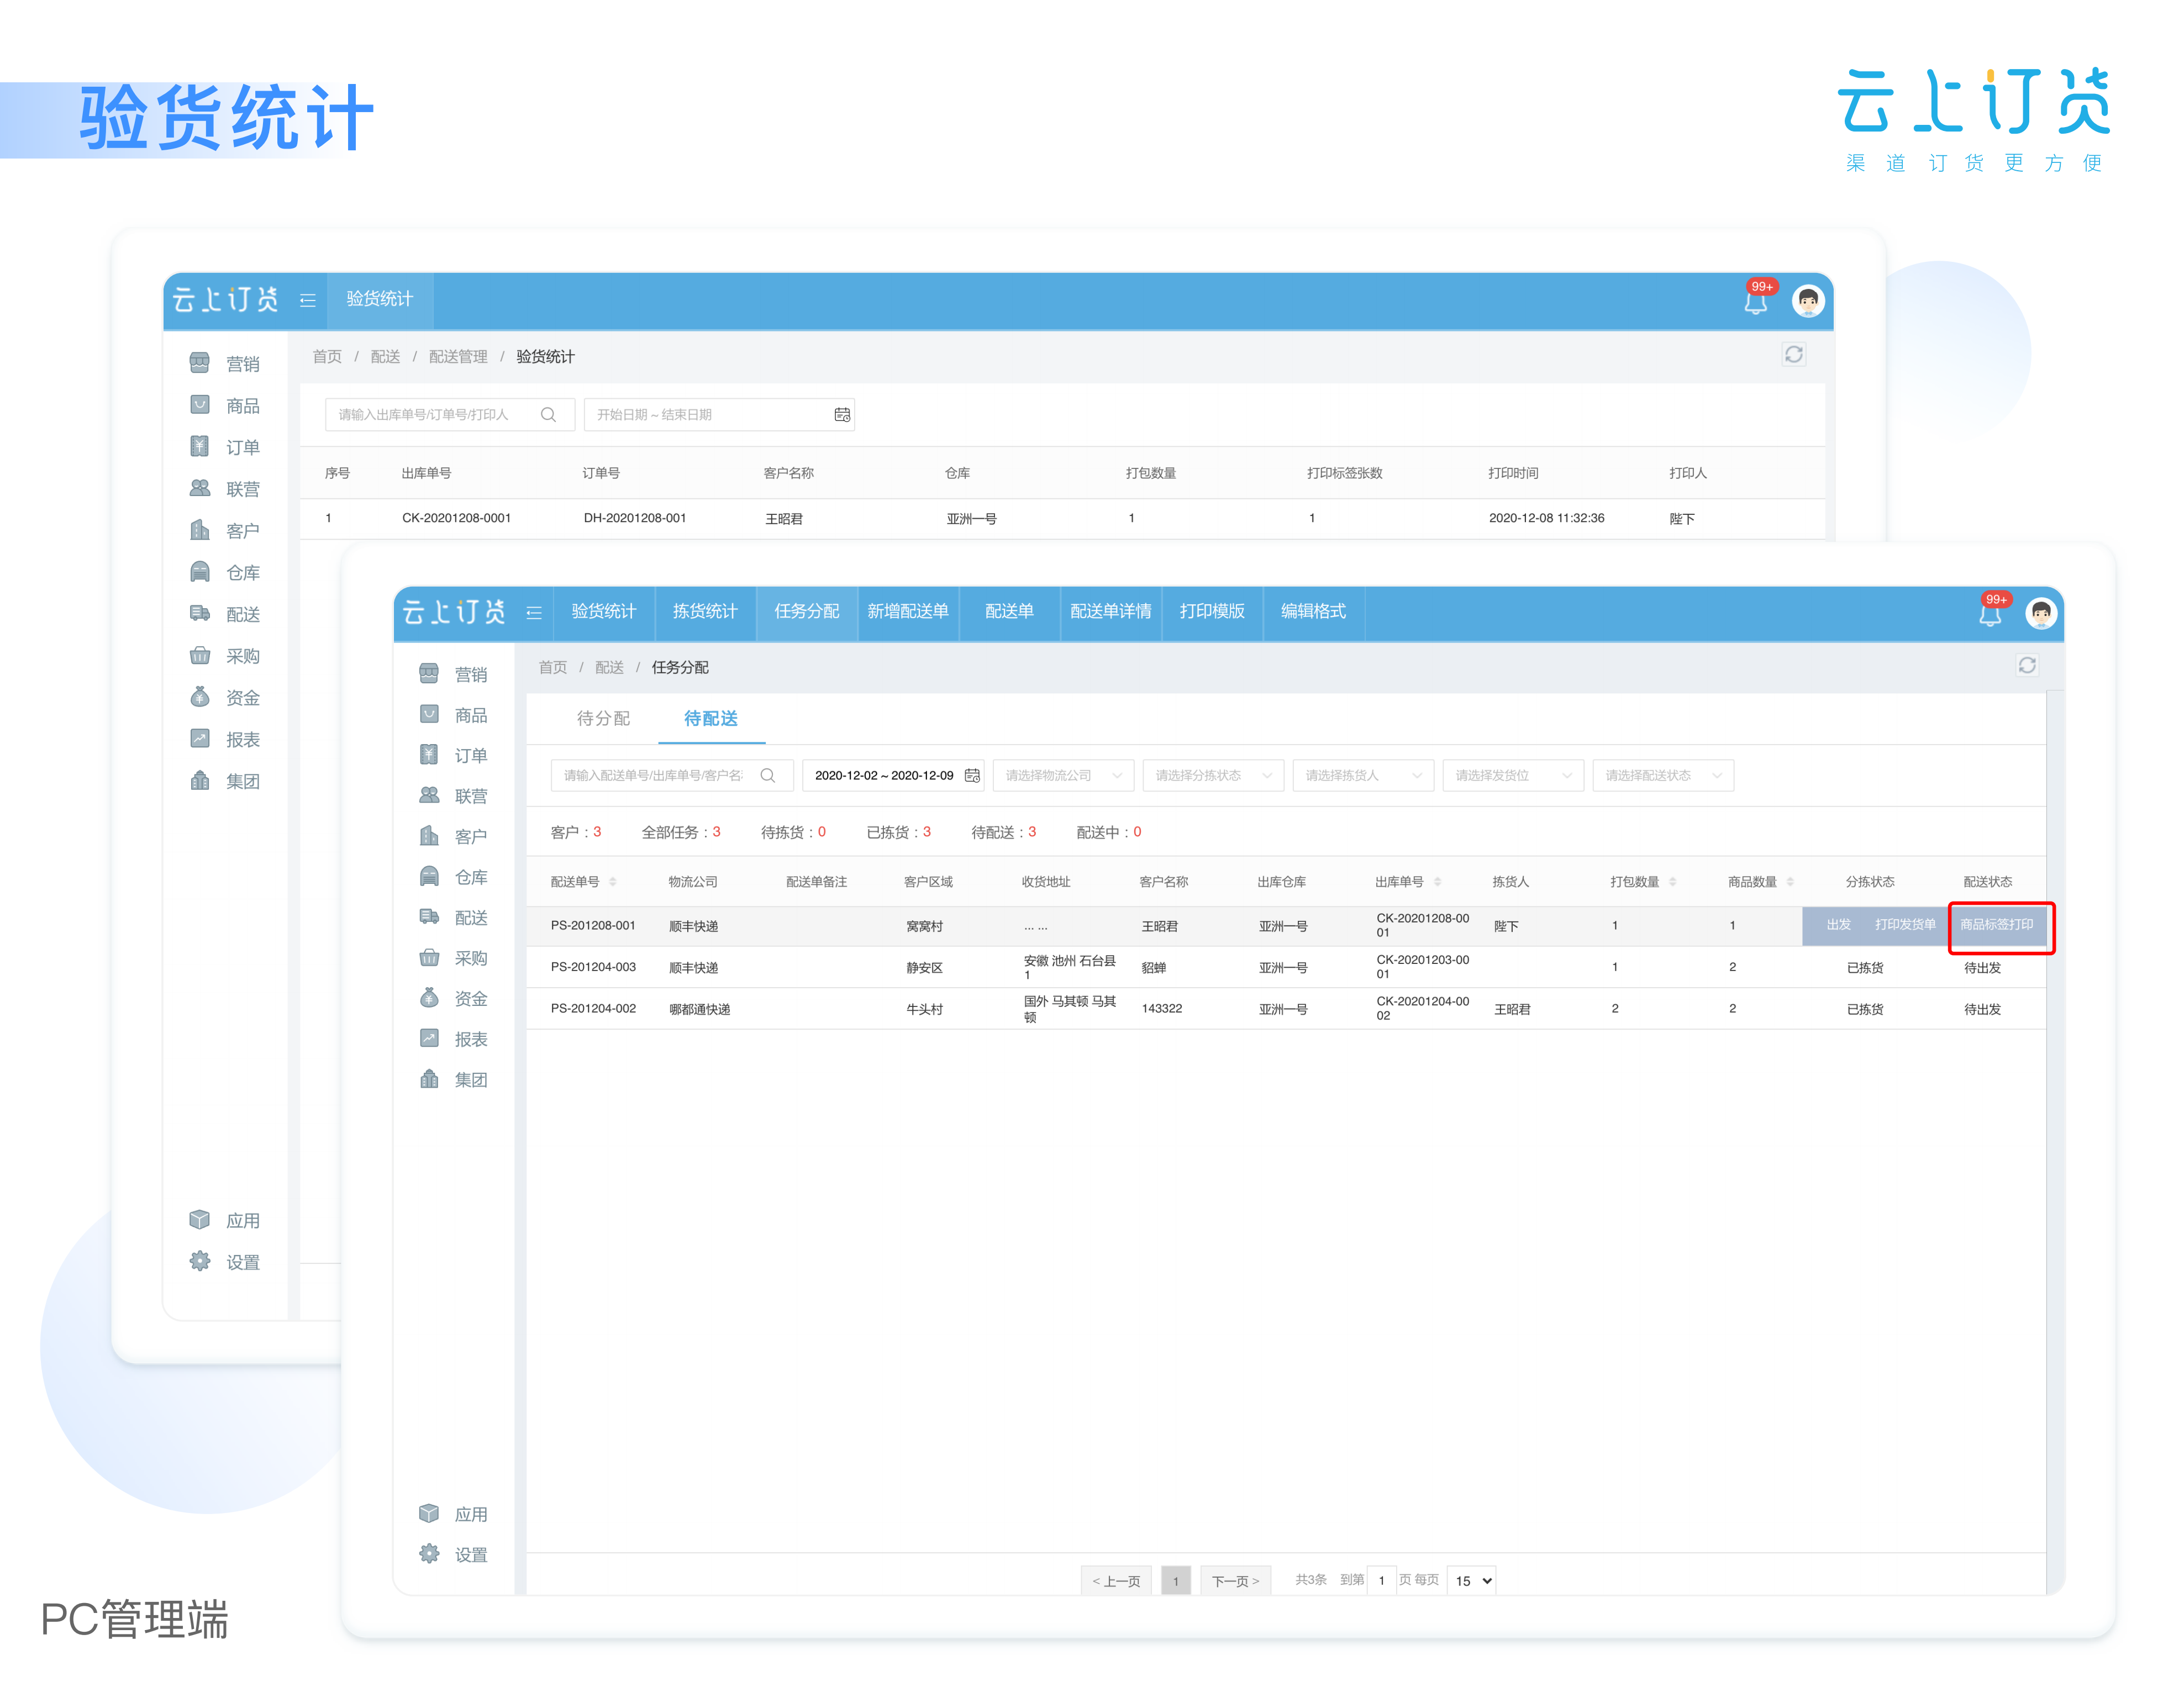The width and height of the screenshot is (2163, 1708).
Task: Go to next page with 下一页
Action: tap(1235, 1581)
